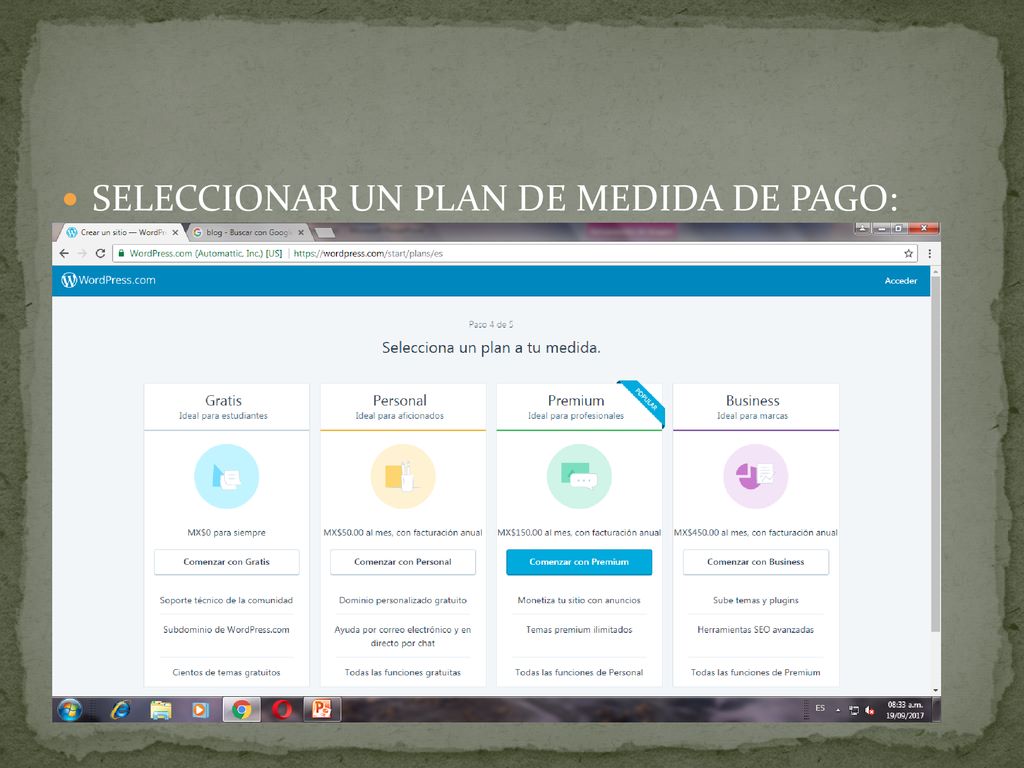1024x768 pixels.
Task: Click 'Comenzar con Gratis' button
Action: point(227,562)
